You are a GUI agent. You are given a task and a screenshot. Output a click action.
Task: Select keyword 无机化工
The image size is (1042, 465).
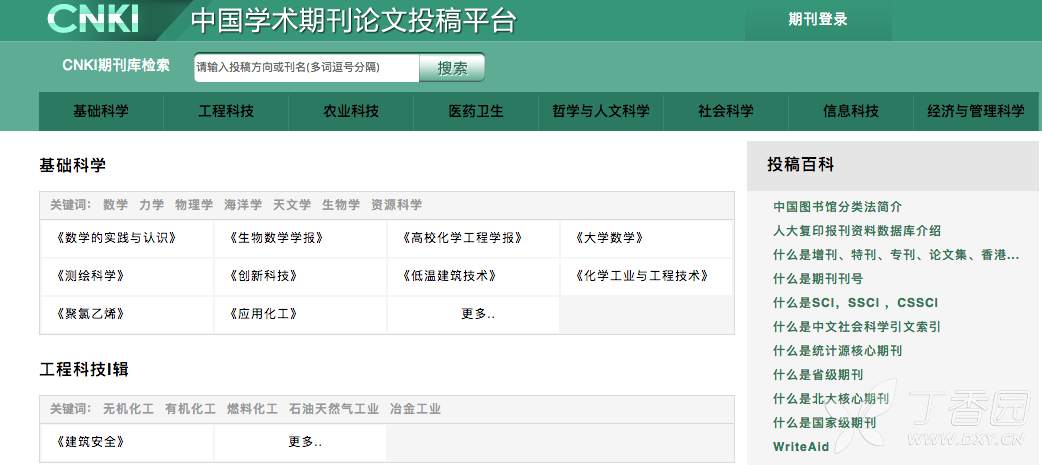coord(128,409)
